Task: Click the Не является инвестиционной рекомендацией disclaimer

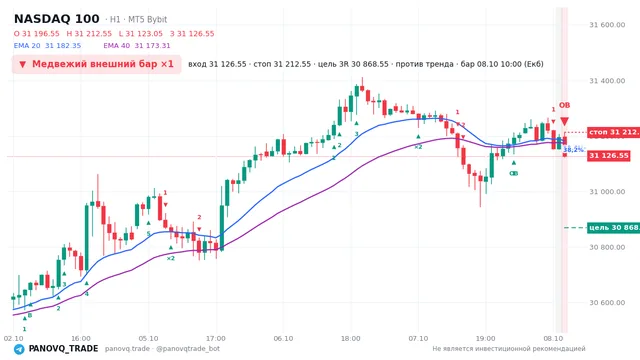Action: [x=509, y=349]
